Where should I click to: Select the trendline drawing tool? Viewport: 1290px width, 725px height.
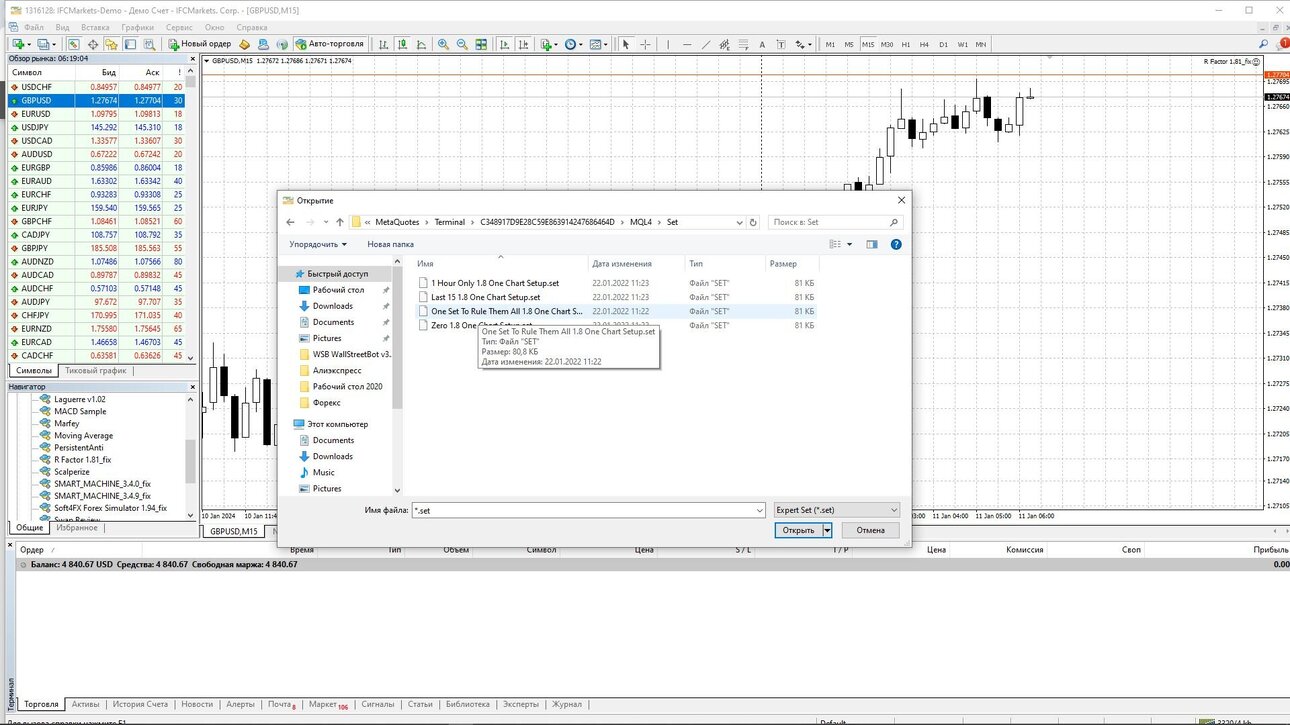tap(706, 44)
